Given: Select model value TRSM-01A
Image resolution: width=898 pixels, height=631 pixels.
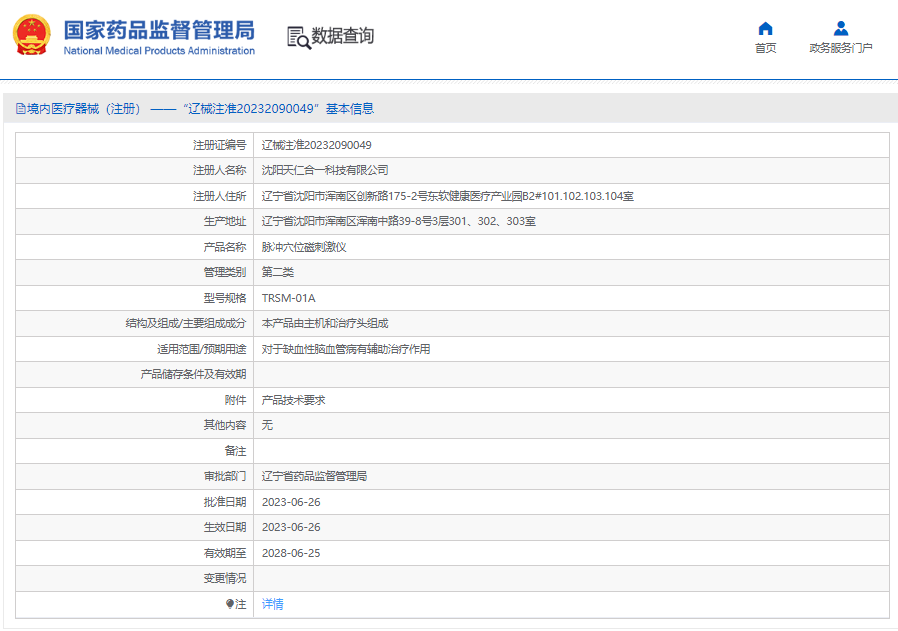Looking at the screenshot, I should click(x=289, y=298).
